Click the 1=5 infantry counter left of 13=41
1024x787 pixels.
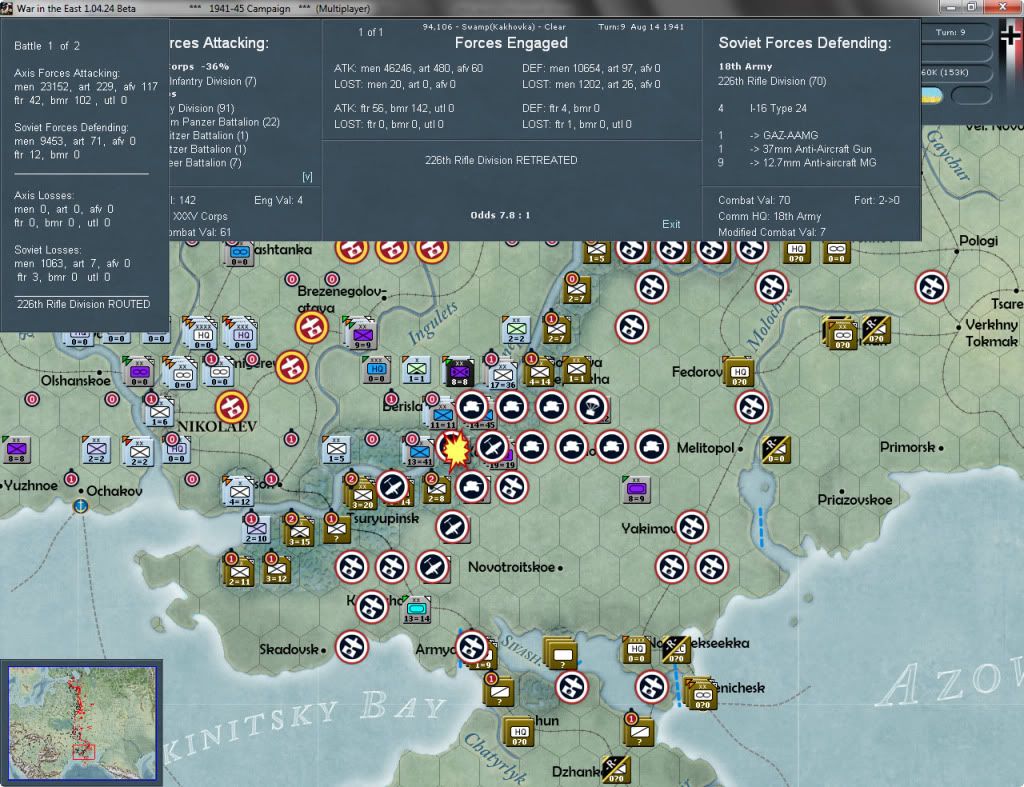[x=336, y=450]
